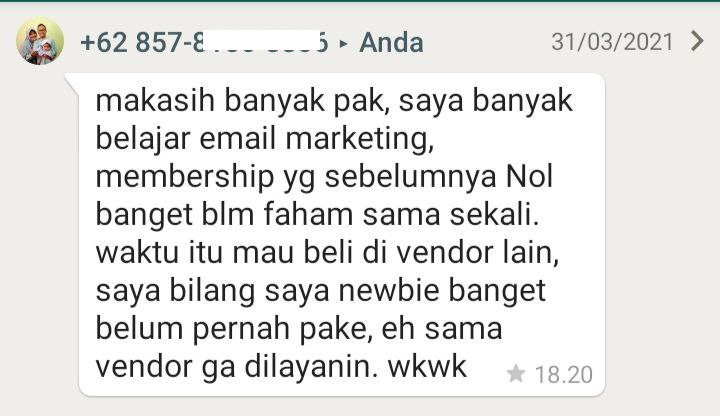Screen dimensions: 720x416
Task: Click the word "dilayanin" in the message
Action: click(x=311, y=367)
